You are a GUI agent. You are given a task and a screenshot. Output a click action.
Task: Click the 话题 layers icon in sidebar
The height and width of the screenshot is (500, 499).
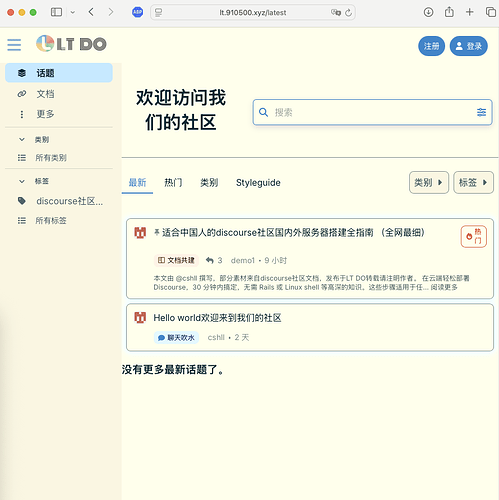[22, 73]
